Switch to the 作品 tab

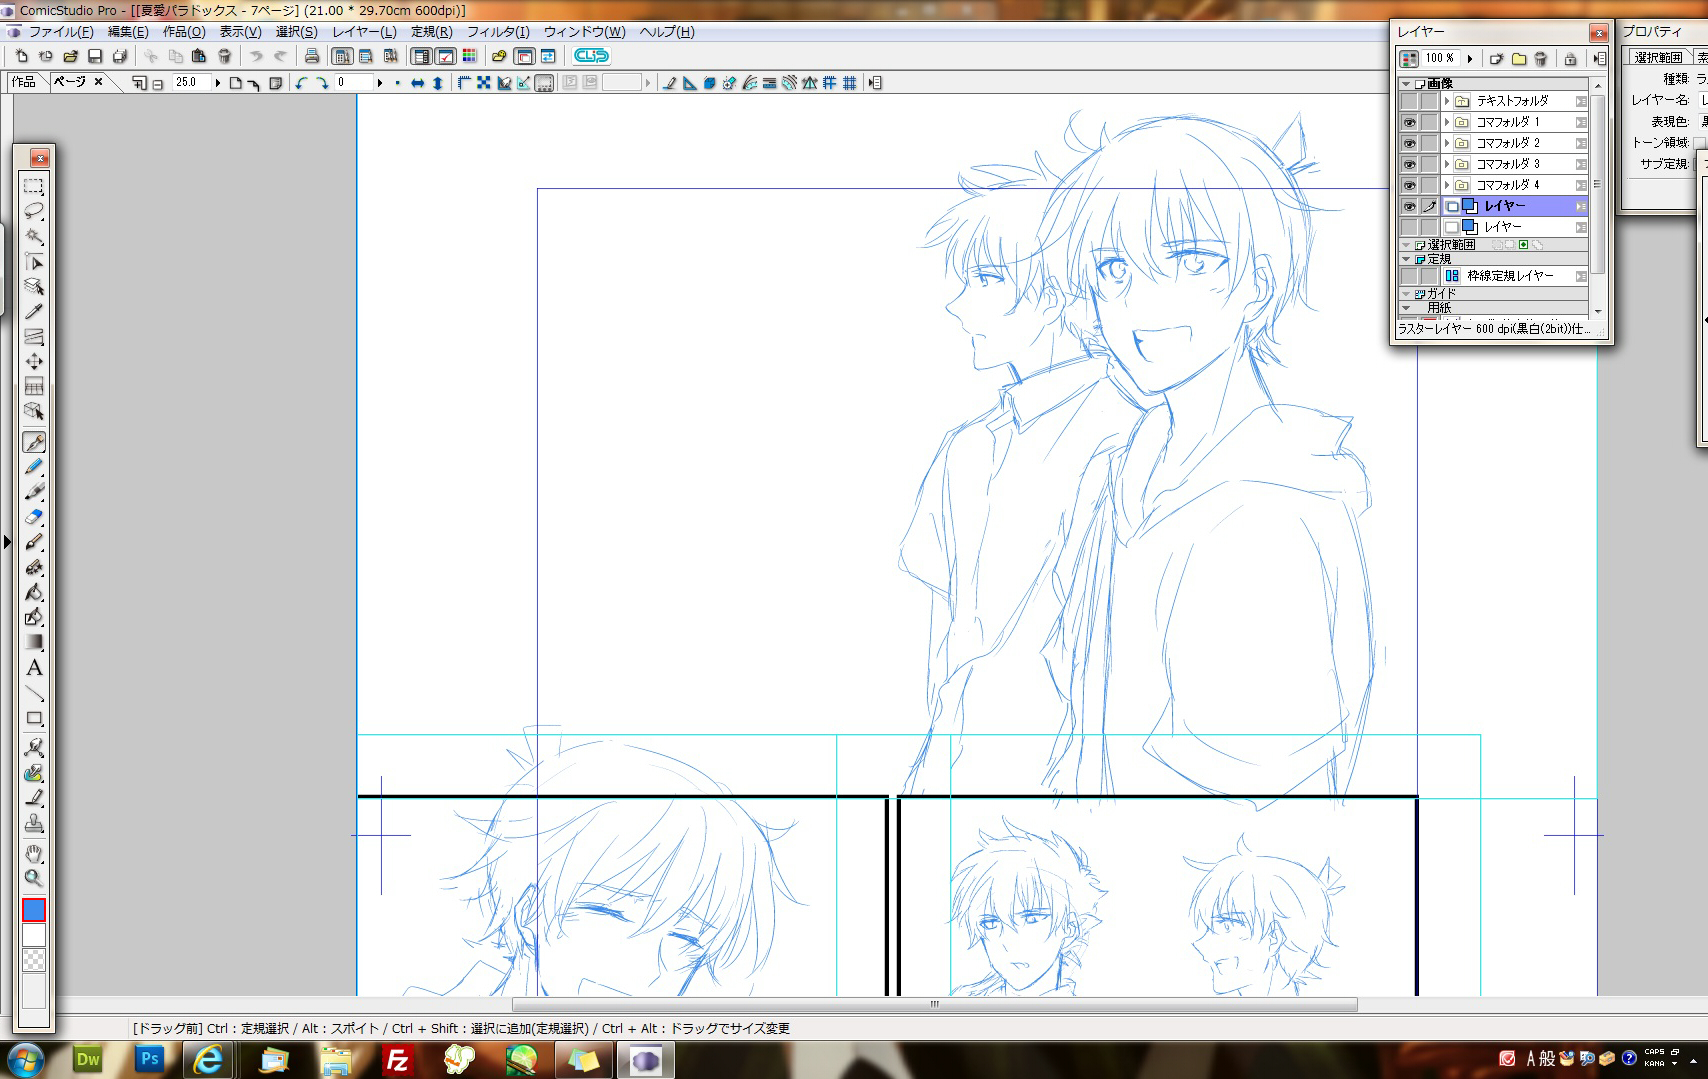point(24,82)
